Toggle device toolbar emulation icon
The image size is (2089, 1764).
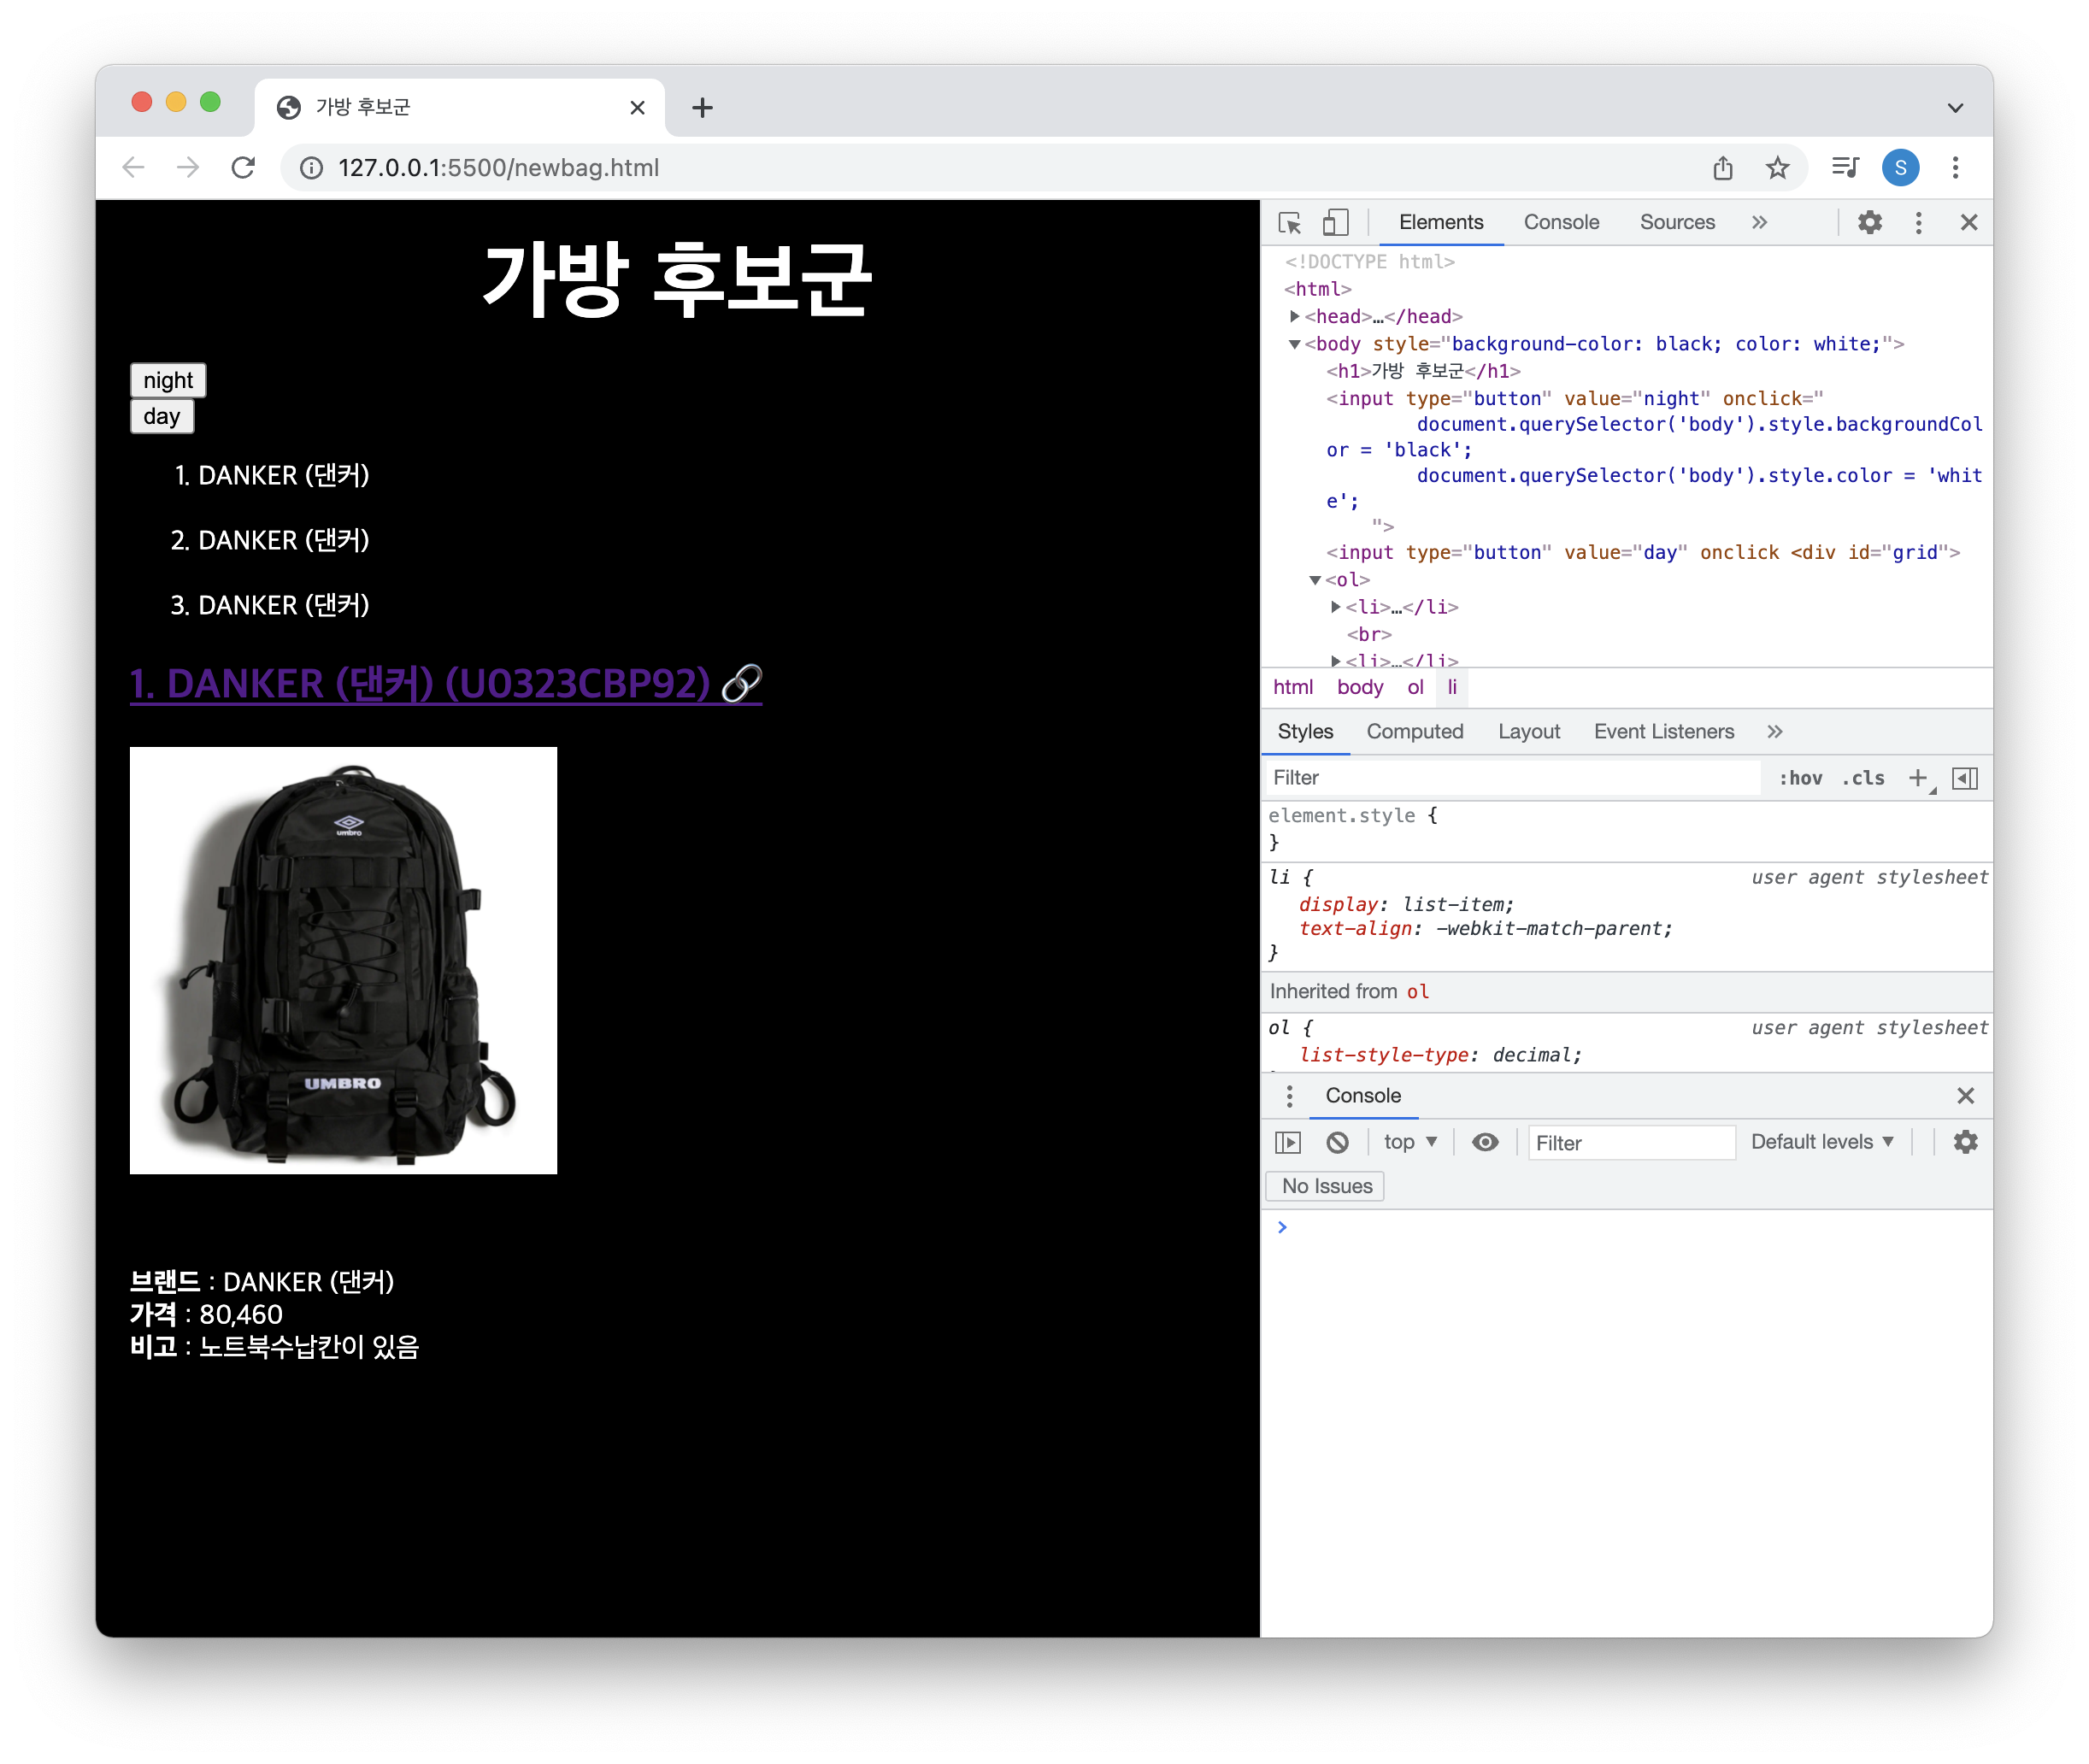pos(1335,222)
